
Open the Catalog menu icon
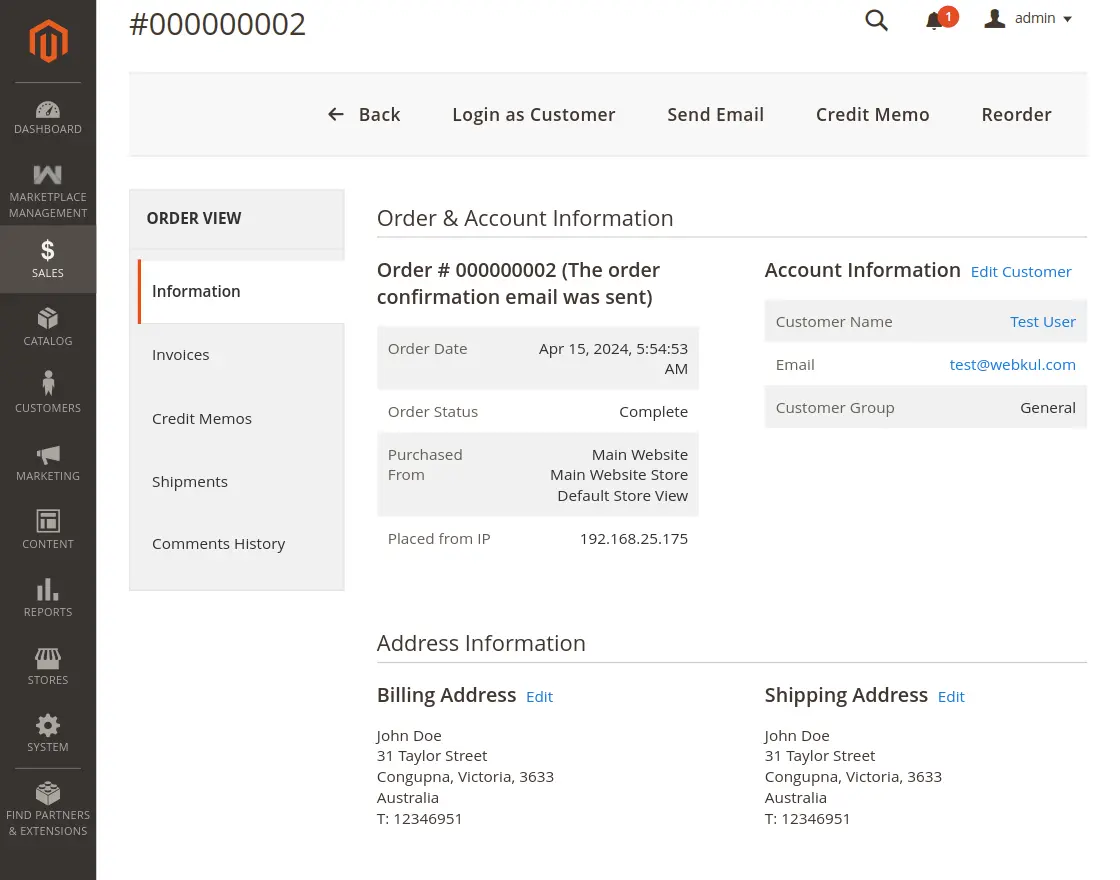pos(47,326)
